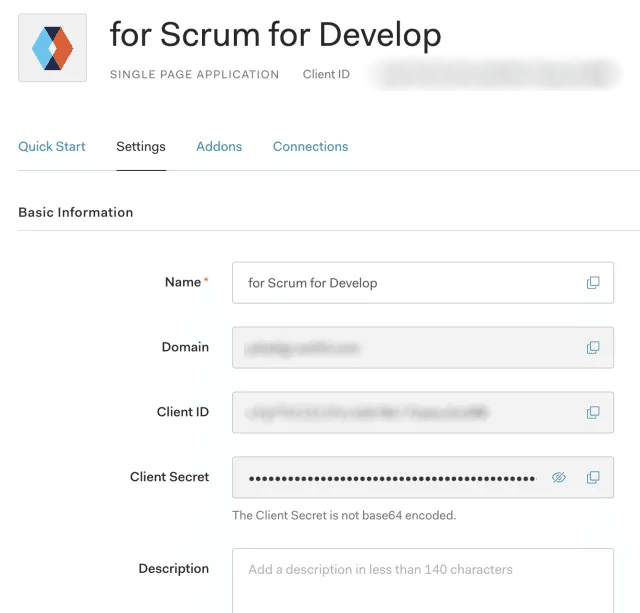The height and width of the screenshot is (613, 640).
Task: Go to the Addons tab
Action: pyautogui.click(x=219, y=146)
